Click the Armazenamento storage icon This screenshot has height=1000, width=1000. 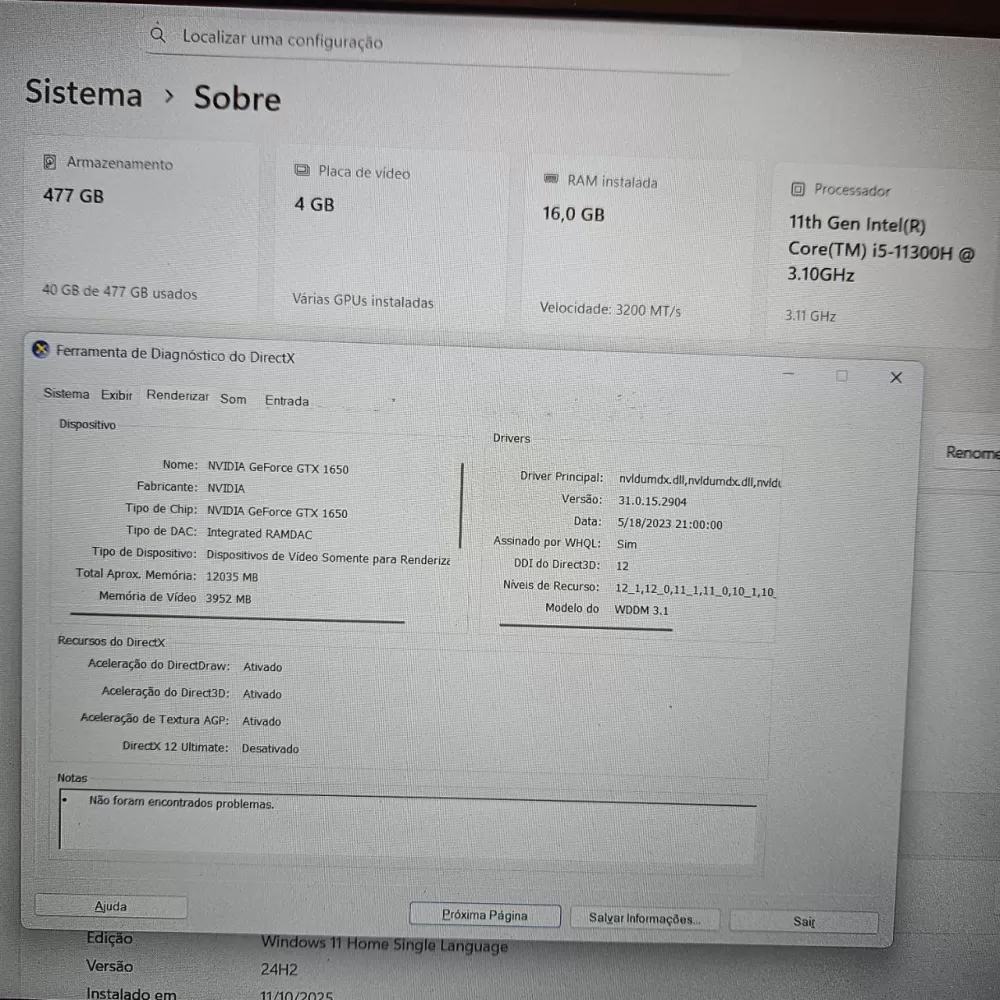click(x=50, y=162)
